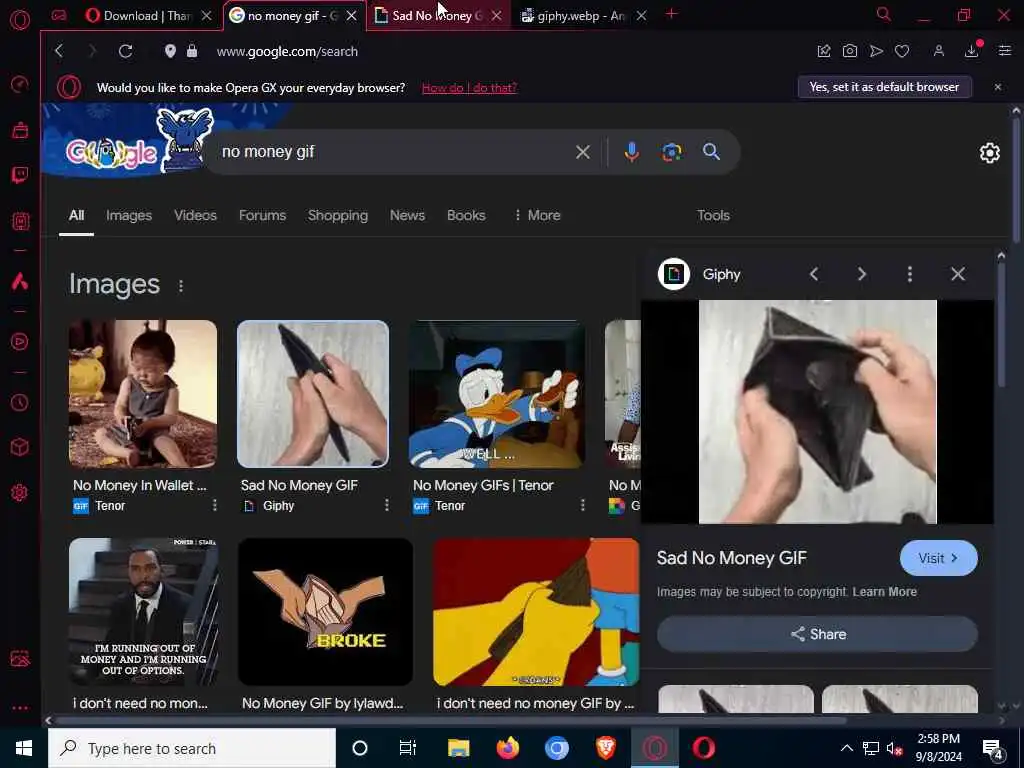Open a new browser tab with plus
The image size is (1024, 768).
click(x=671, y=14)
